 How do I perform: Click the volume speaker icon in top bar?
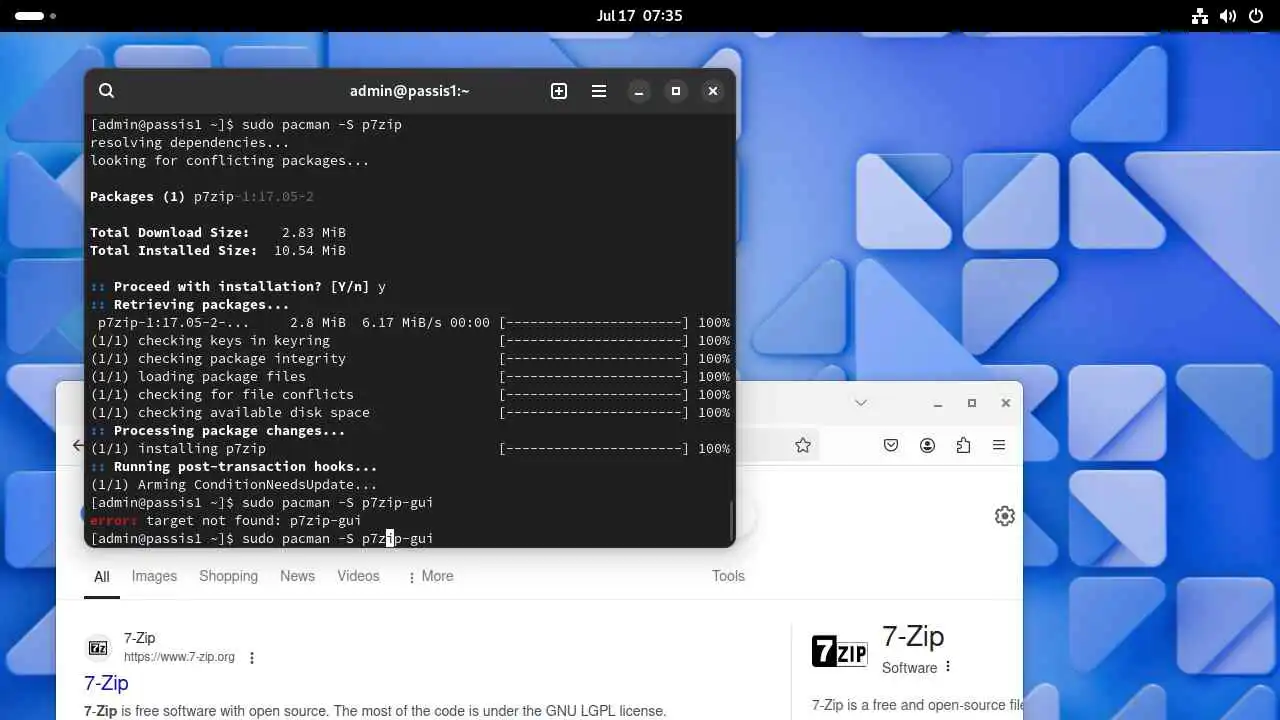pos(1228,16)
